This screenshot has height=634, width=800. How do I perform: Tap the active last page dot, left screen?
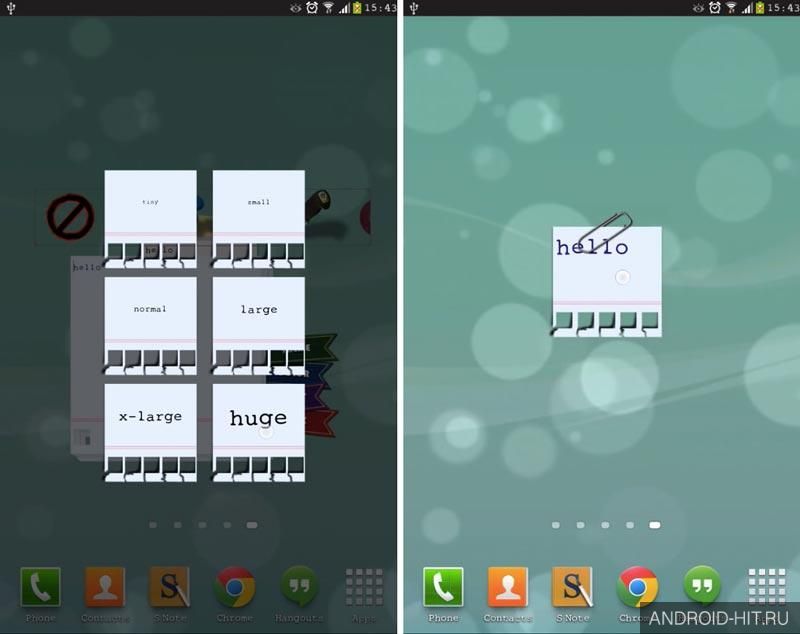[252, 525]
